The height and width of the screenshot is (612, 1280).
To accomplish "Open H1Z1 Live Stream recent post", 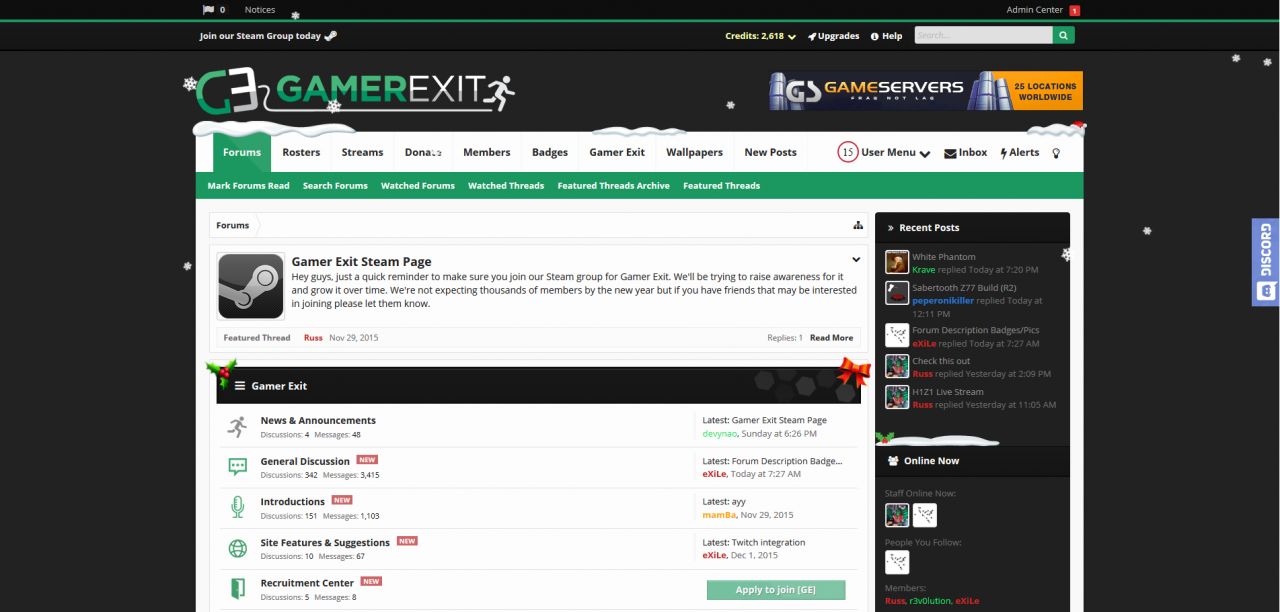I will point(947,392).
